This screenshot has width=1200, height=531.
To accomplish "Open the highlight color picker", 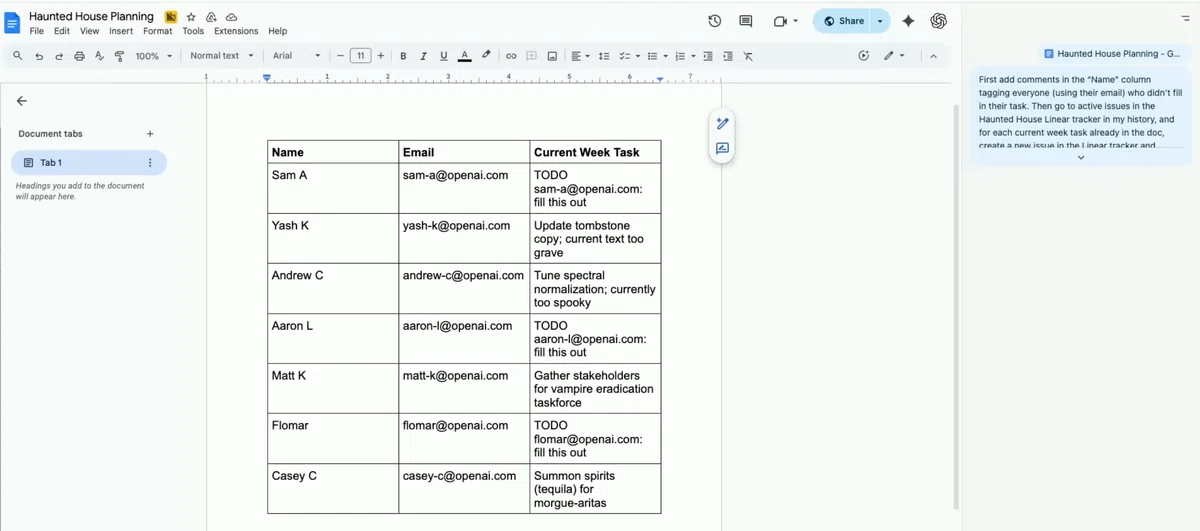I will click(486, 56).
